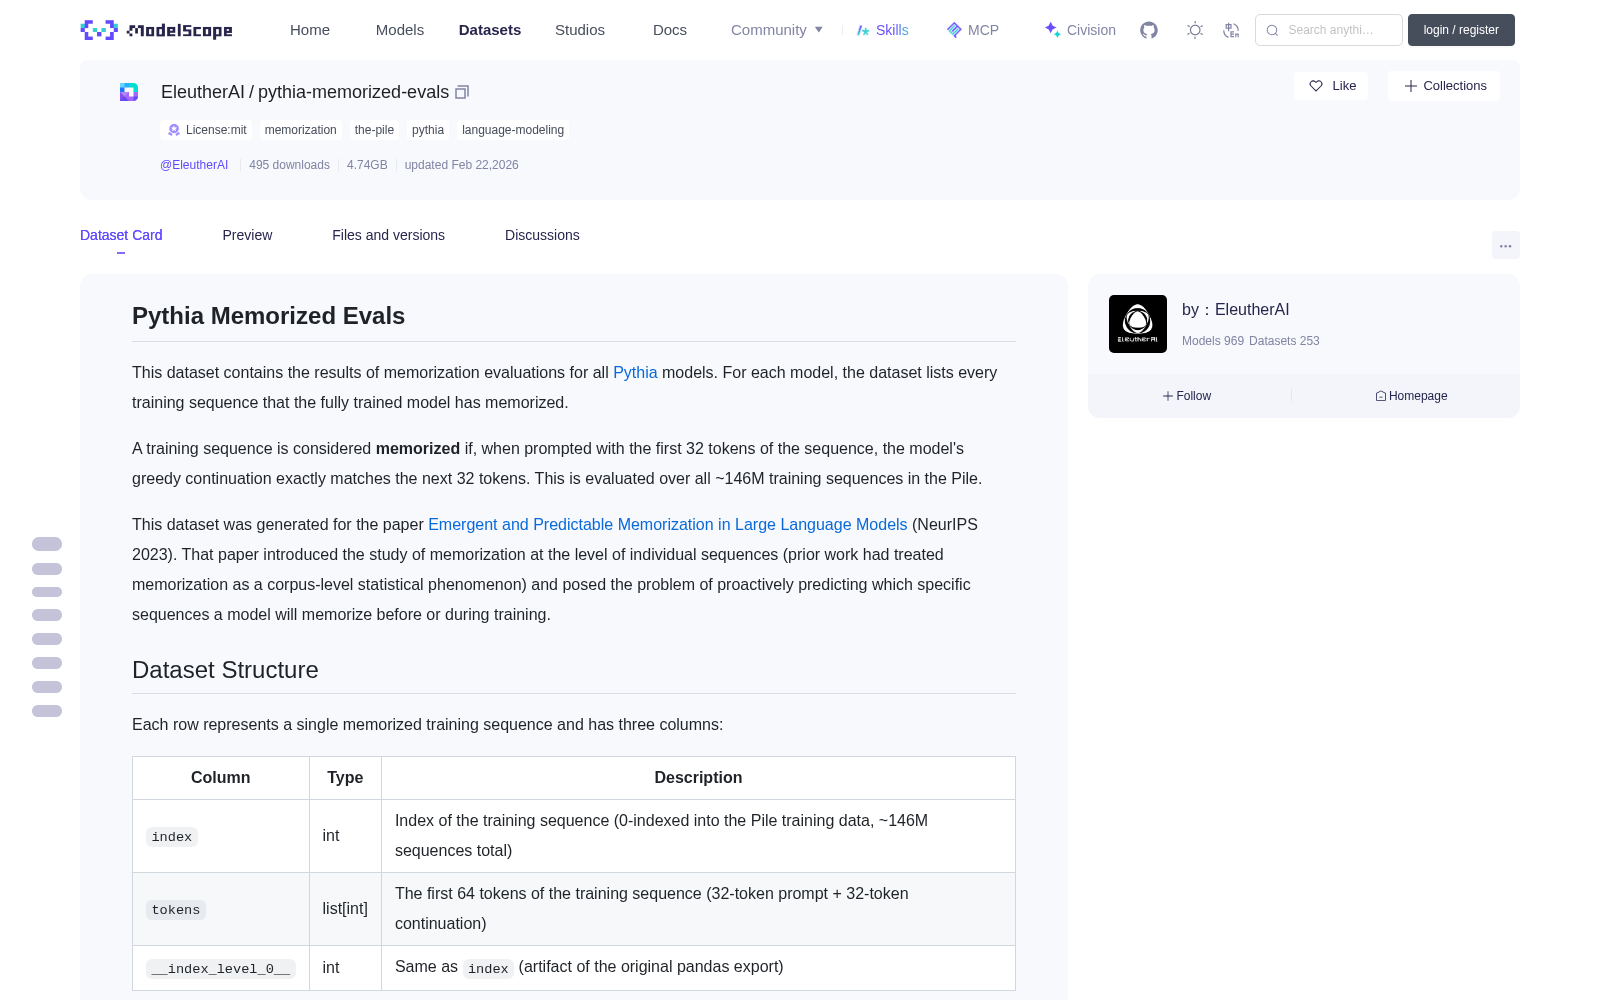Click 'Models 969' count text
Image resolution: width=1600 pixels, height=1000 pixels.
1213,341
